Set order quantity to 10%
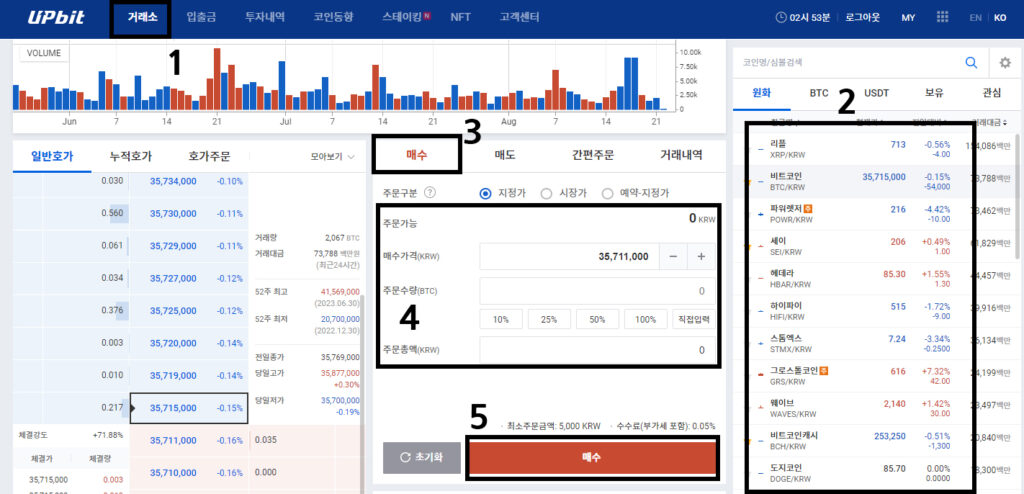 coord(501,320)
